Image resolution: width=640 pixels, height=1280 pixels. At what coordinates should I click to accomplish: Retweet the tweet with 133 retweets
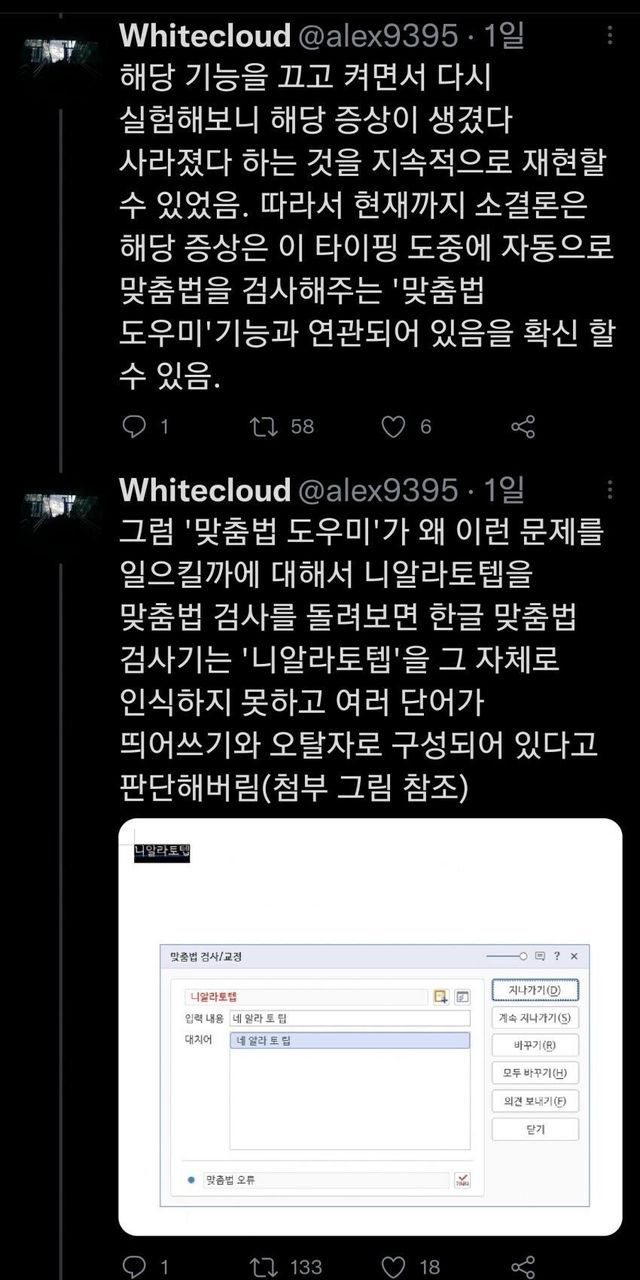(262, 1266)
